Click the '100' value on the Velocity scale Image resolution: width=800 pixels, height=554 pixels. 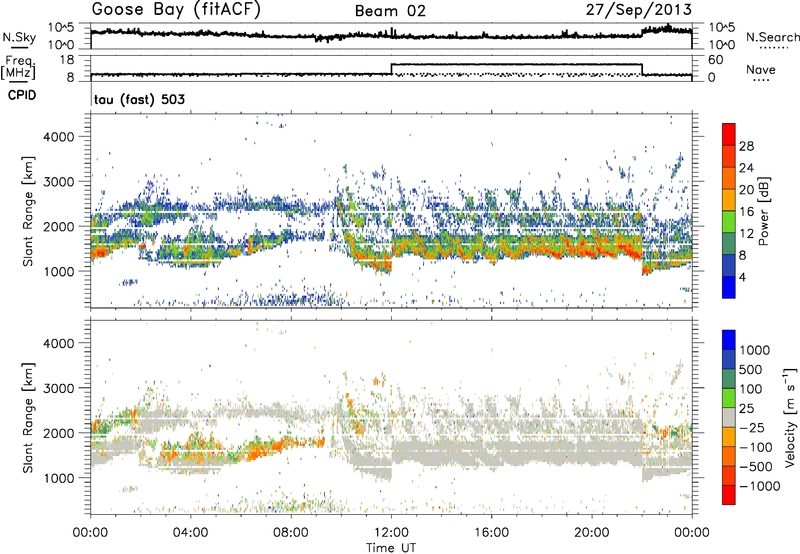751,389
